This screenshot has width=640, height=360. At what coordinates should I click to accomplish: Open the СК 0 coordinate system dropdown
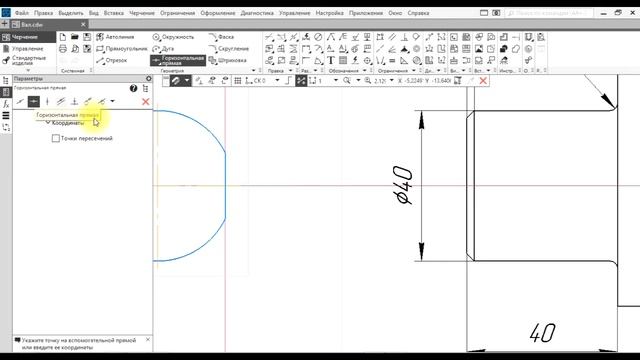click(277, 81)
